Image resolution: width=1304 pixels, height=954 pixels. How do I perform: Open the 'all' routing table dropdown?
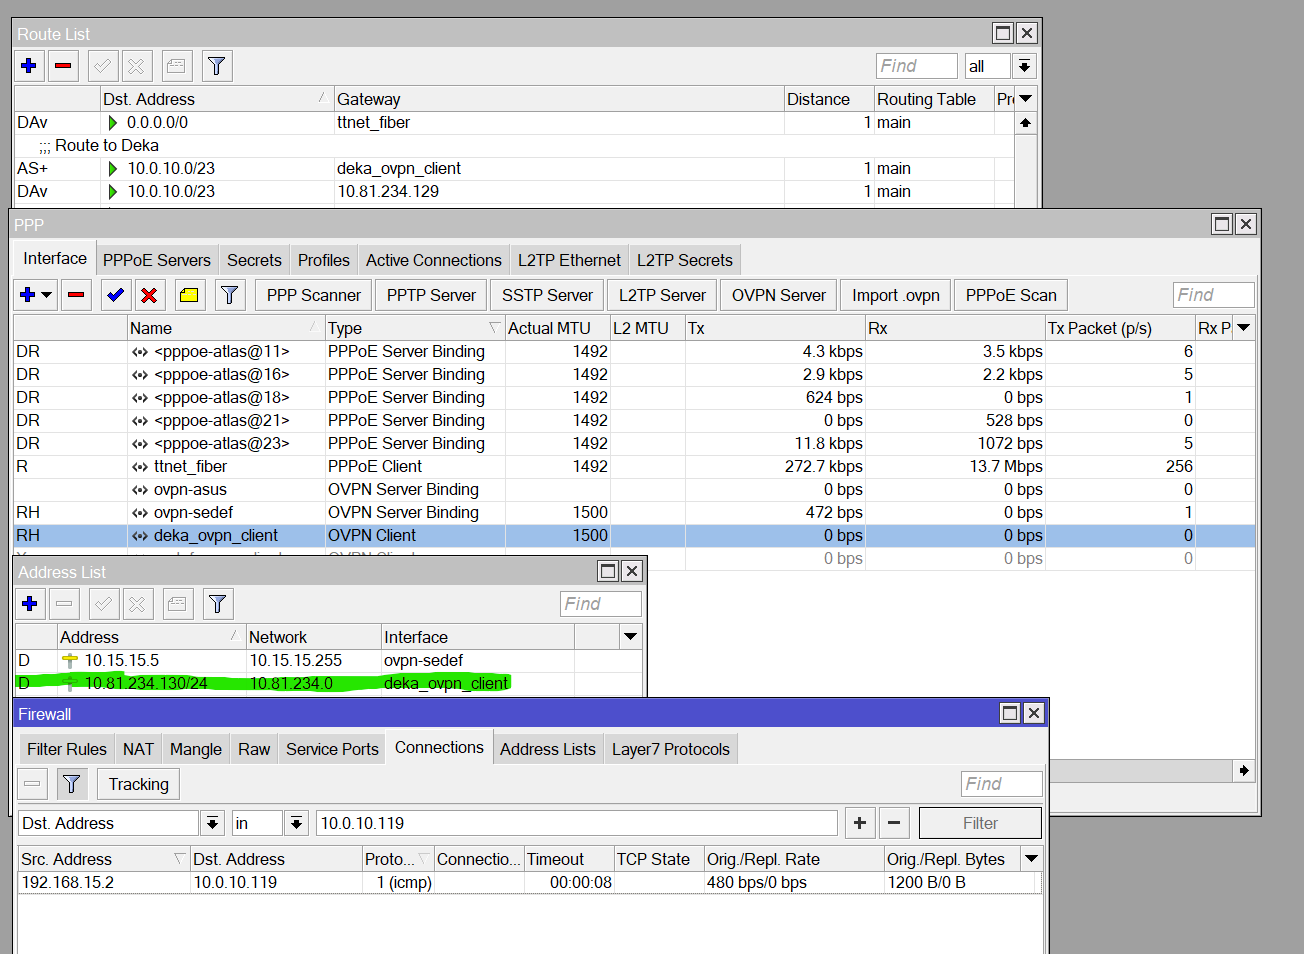click(1024, 66)
